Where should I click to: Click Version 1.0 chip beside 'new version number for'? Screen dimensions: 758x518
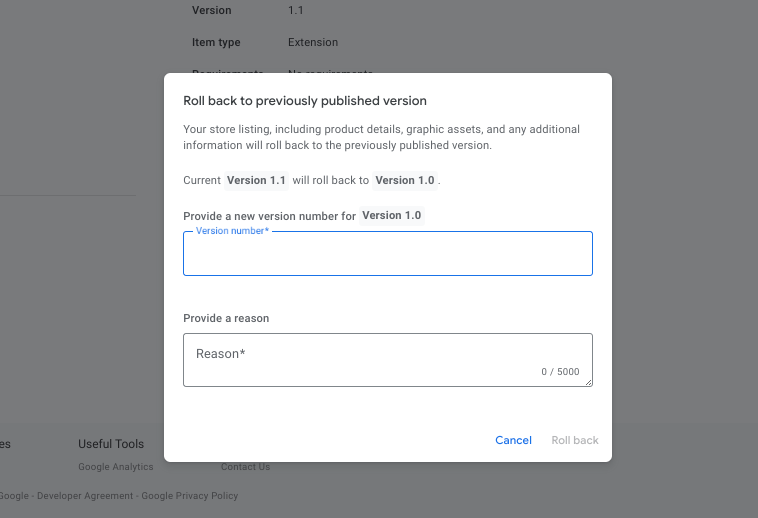[x=391, y=216]
